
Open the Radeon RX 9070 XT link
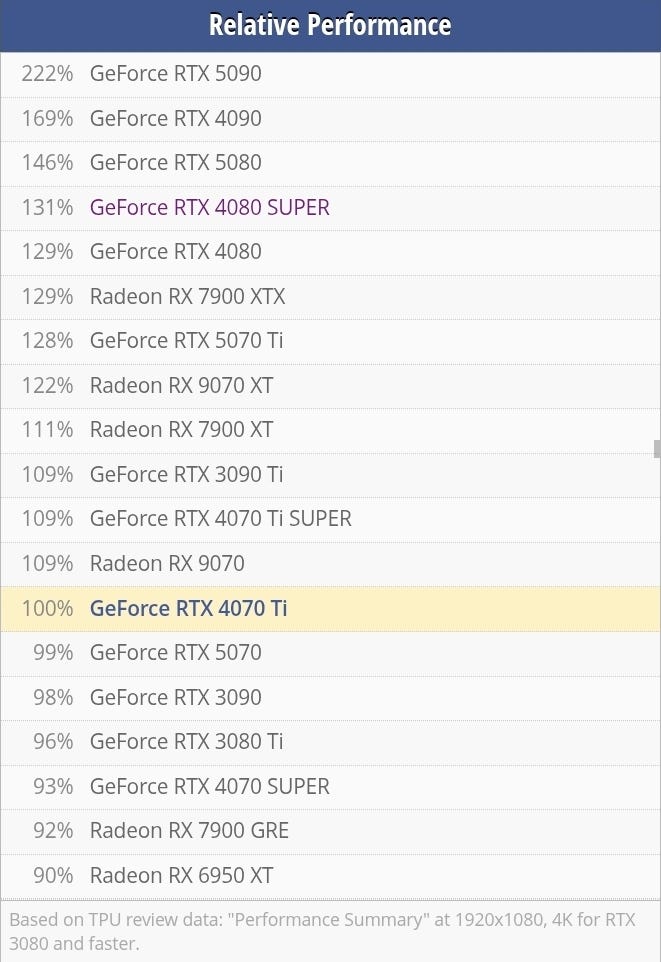(x=181, y=385)
